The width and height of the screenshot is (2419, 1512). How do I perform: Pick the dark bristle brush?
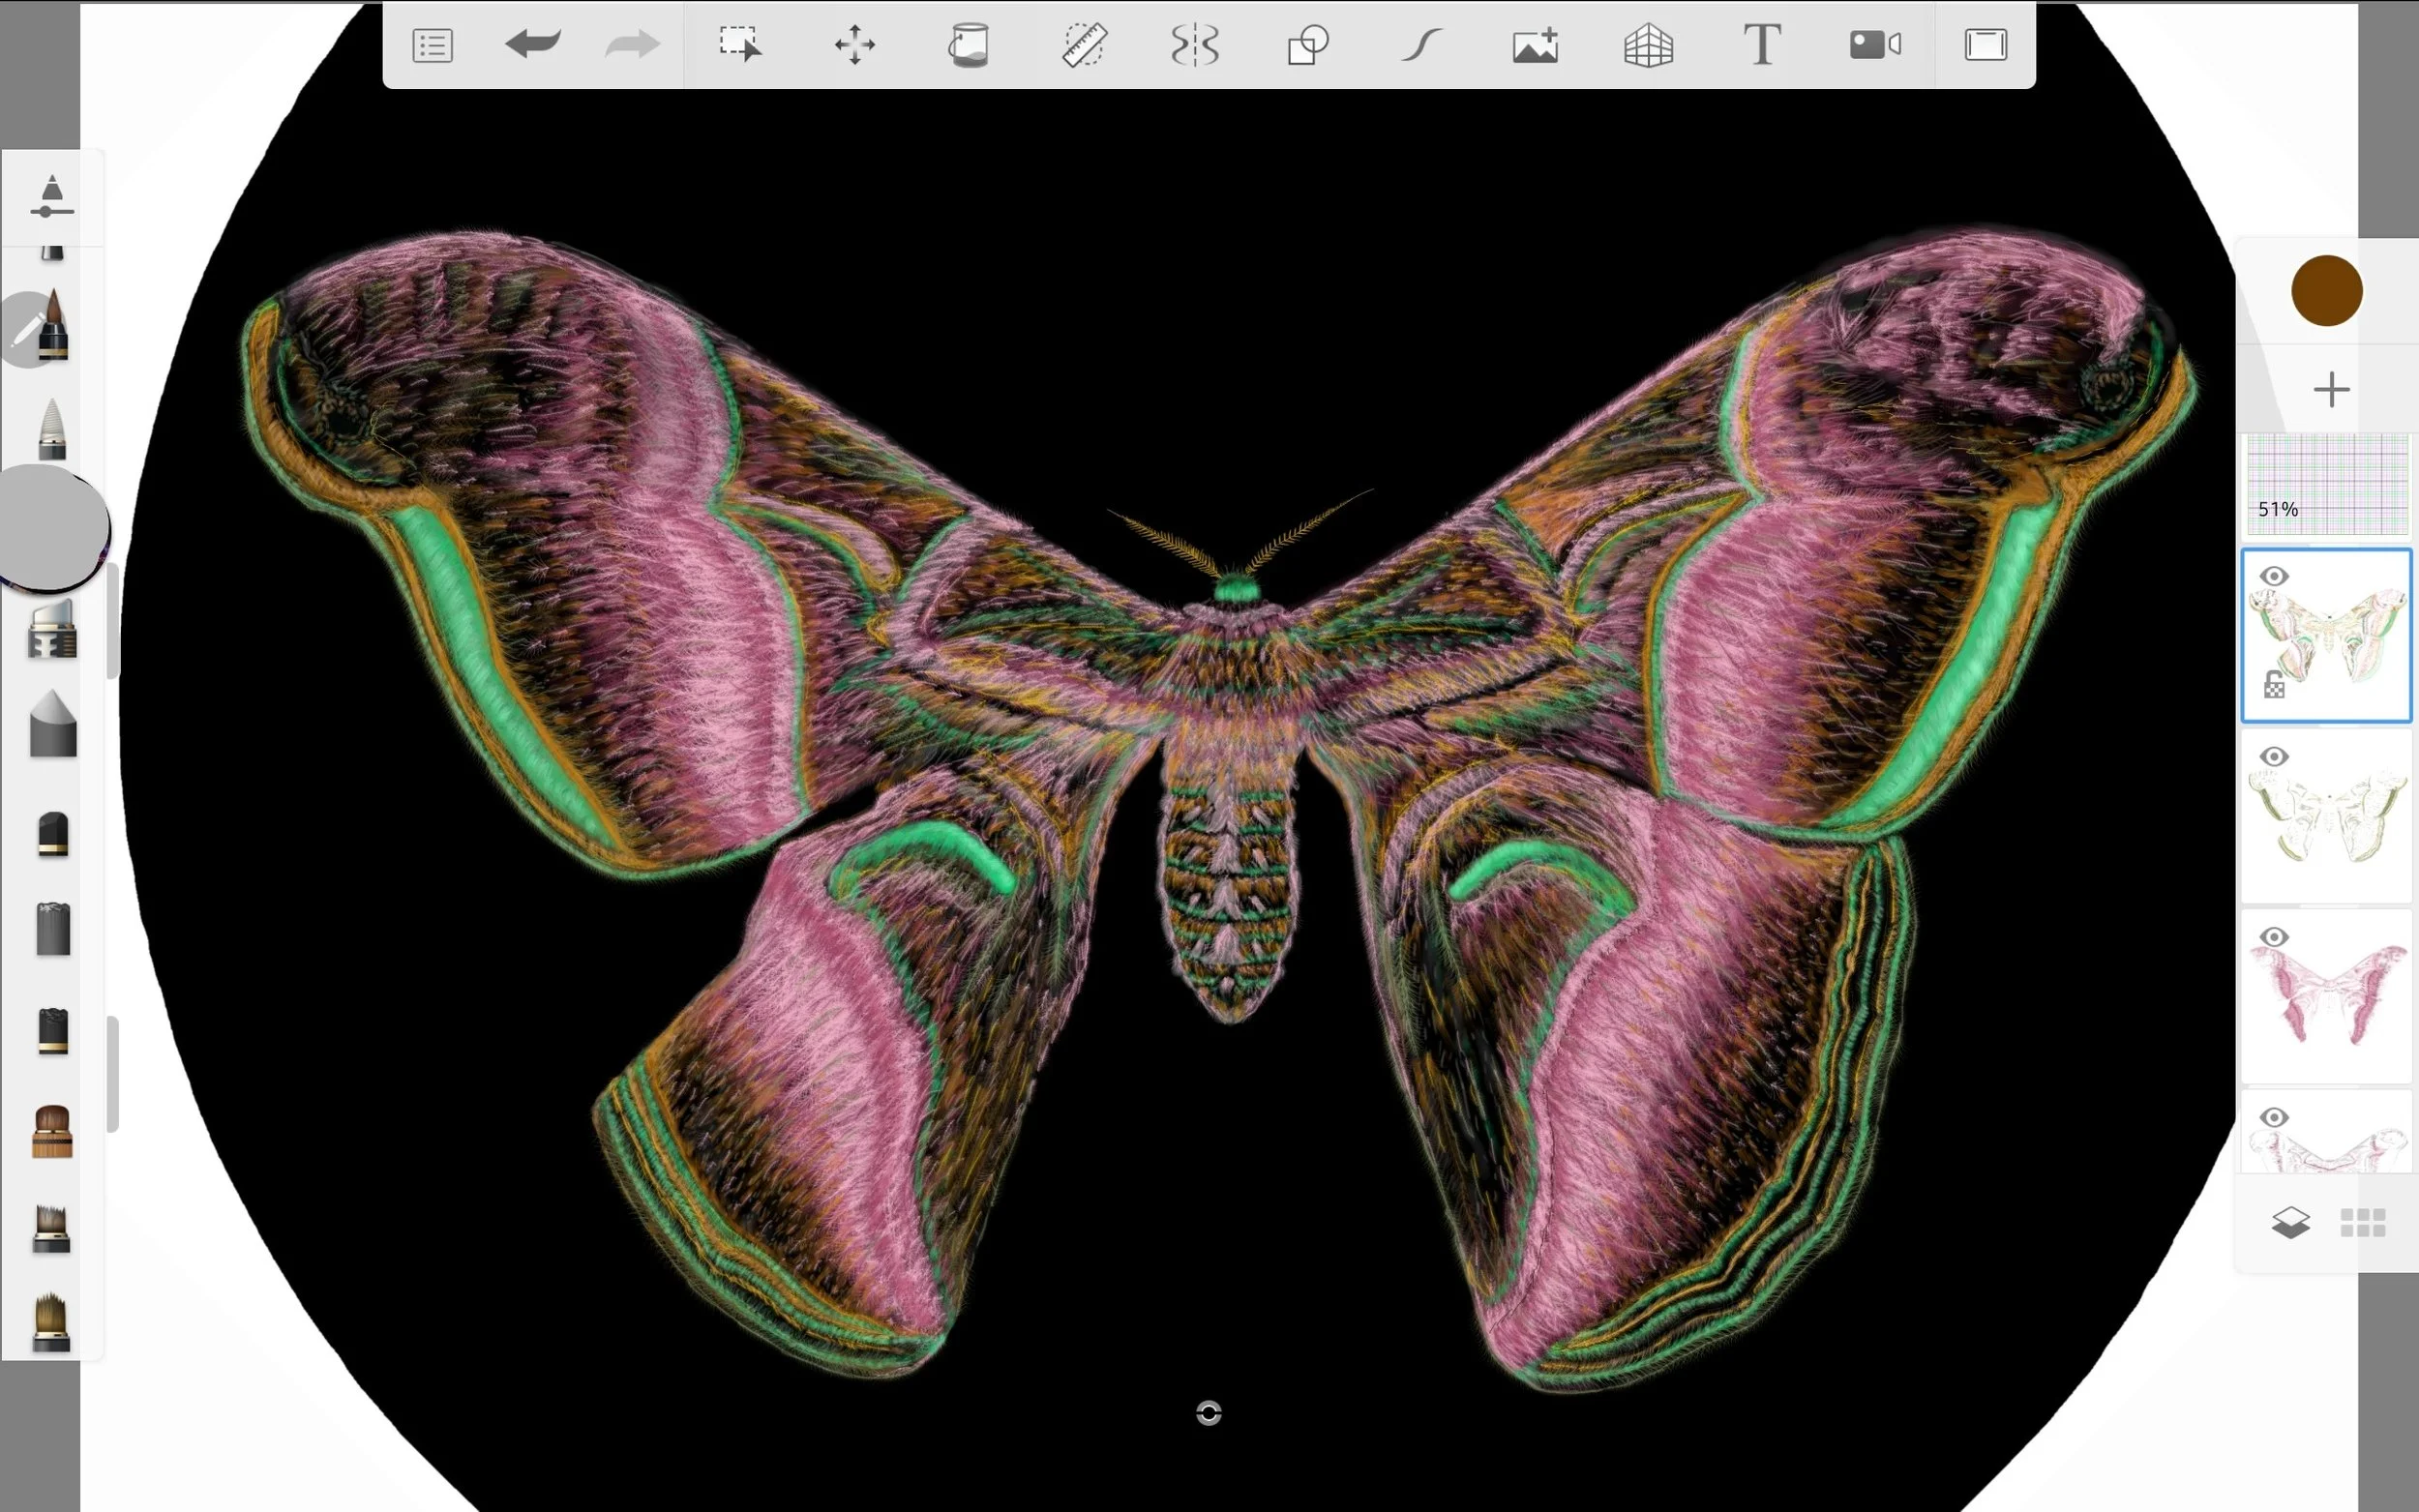52,1229
